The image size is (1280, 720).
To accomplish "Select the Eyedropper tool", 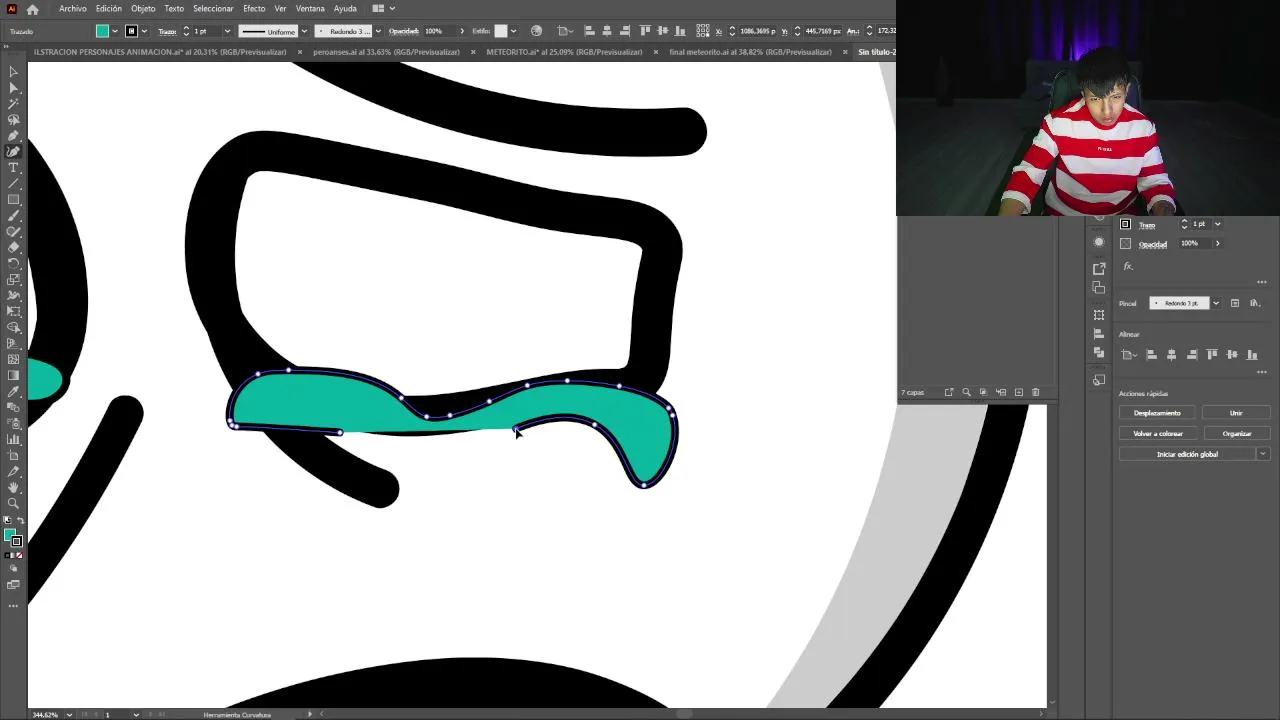I will 13,392.
